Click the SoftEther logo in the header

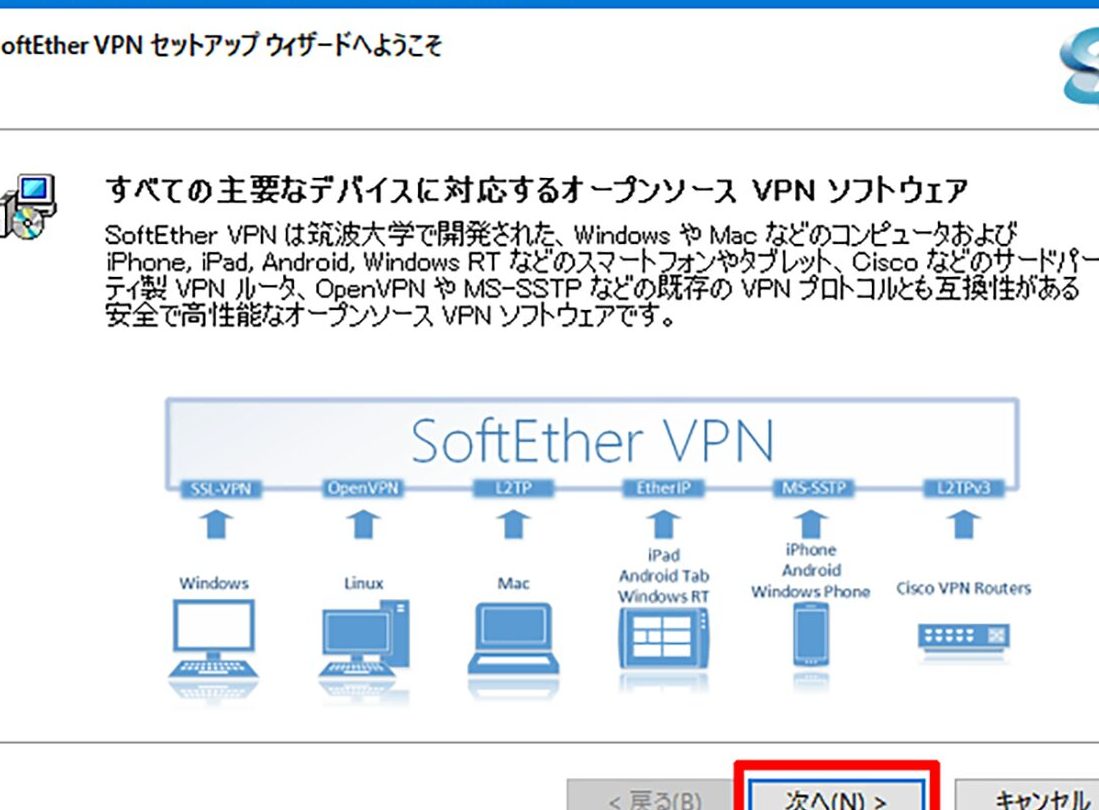click(1080, 66)
